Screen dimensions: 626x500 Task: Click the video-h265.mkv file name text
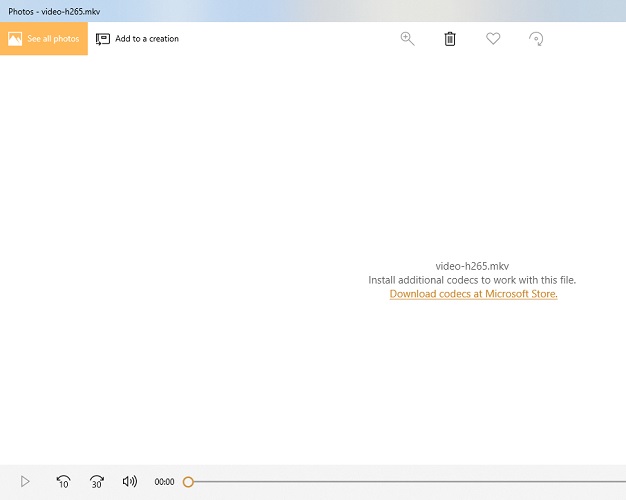pyautogui.click(x=472, y=266)
